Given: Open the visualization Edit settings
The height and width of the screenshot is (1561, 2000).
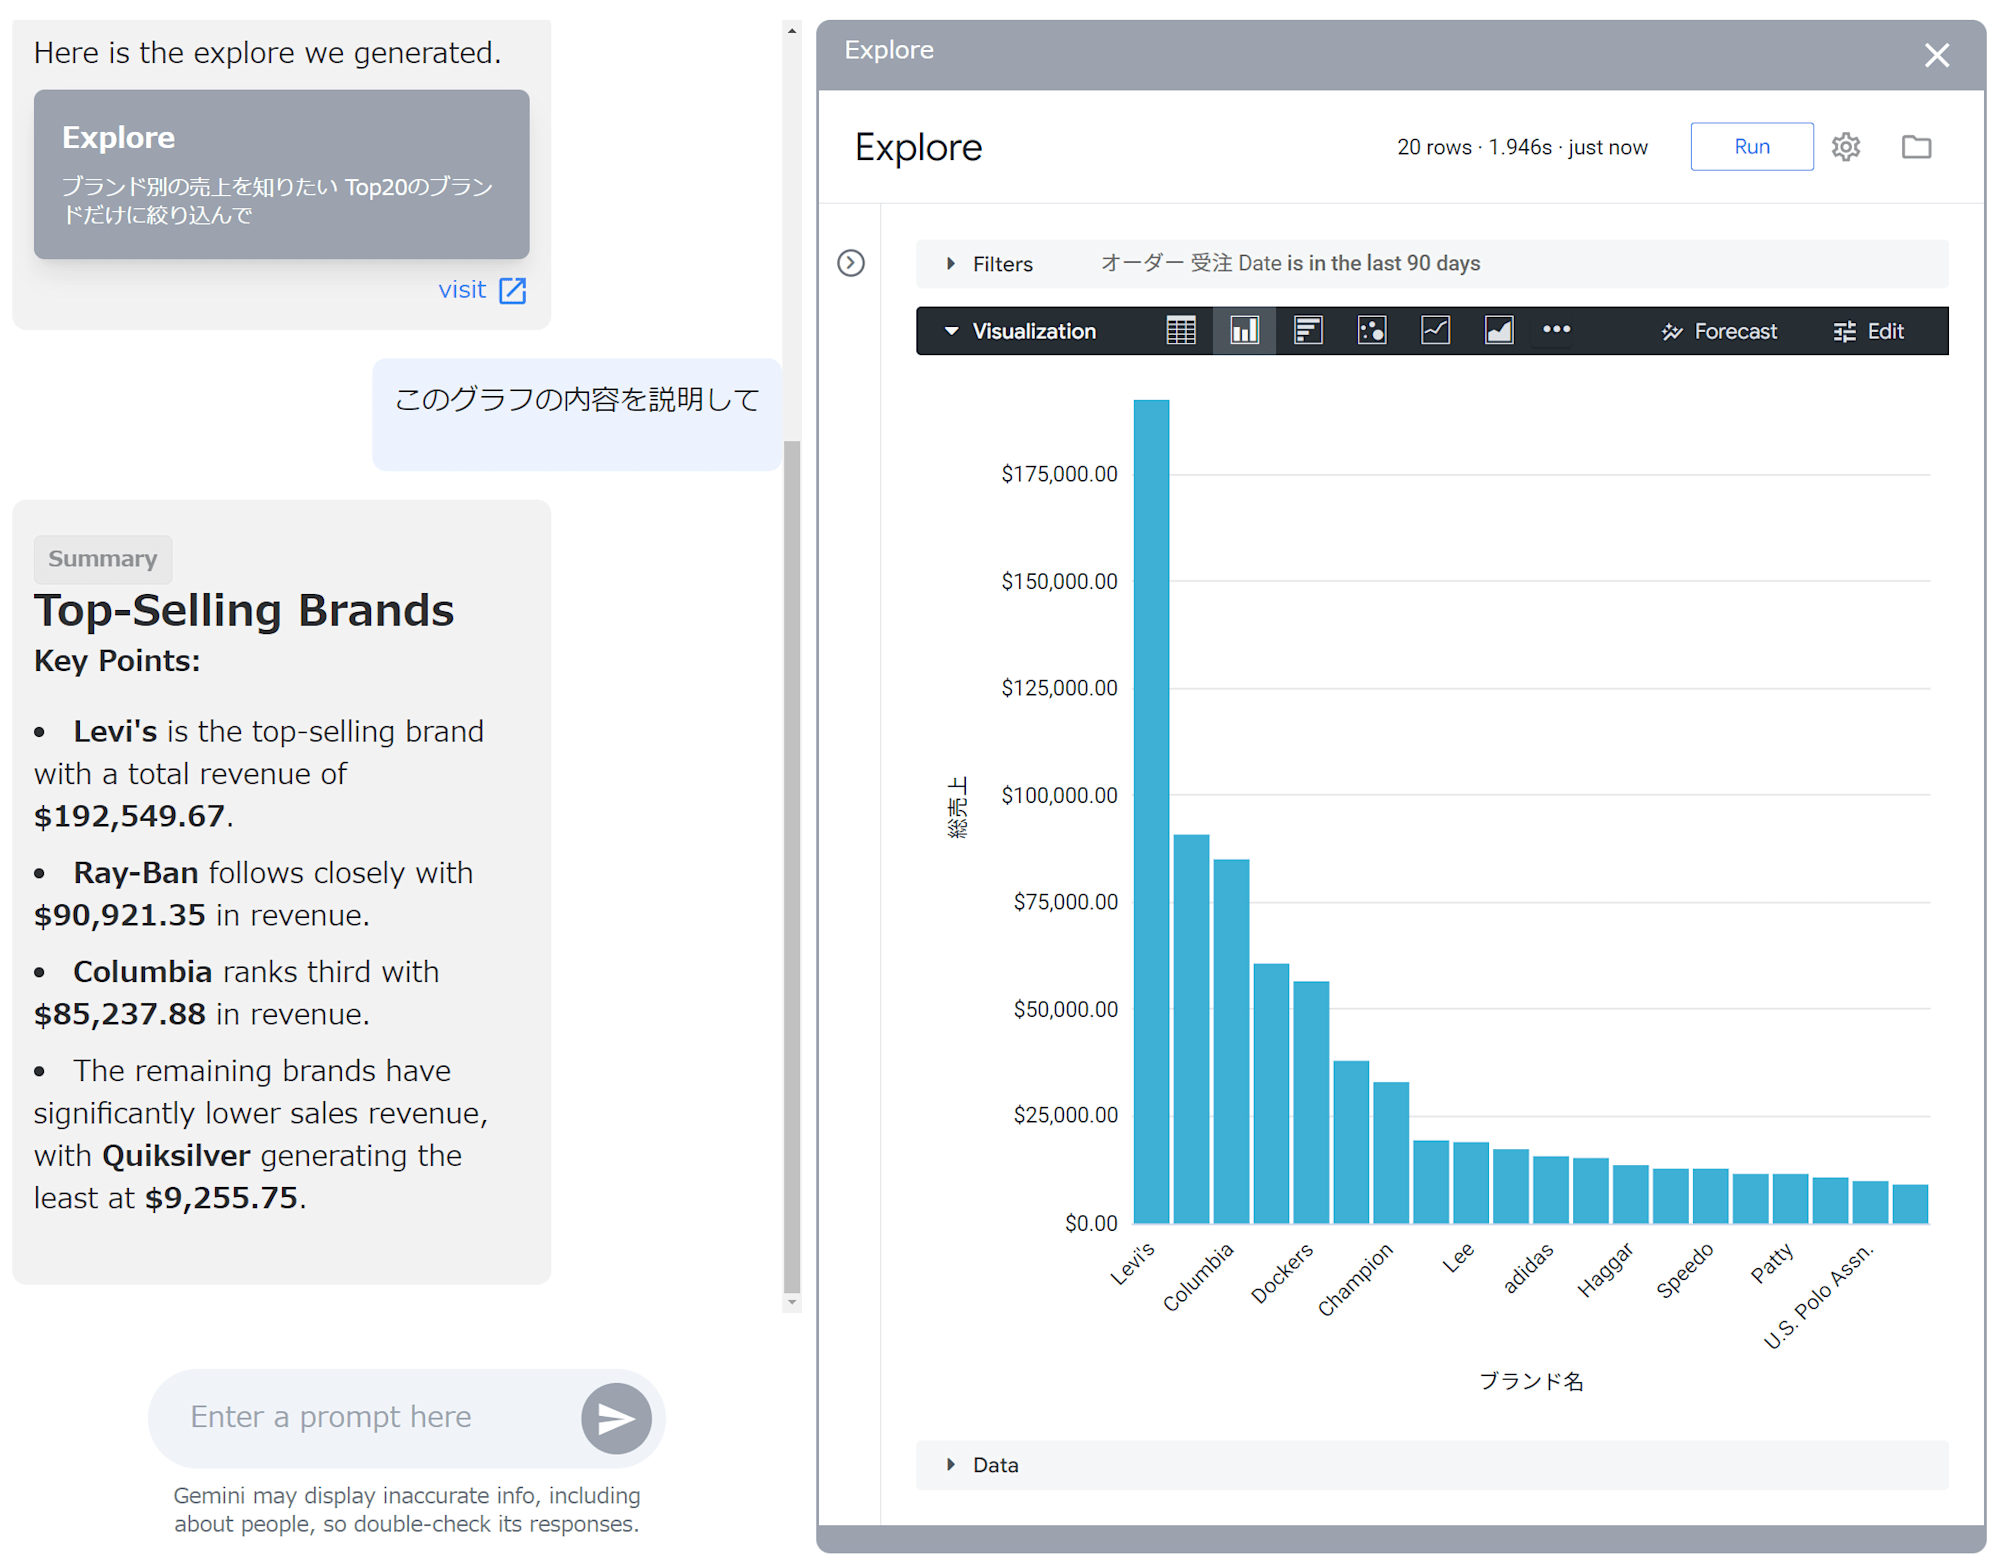Looking at the screenshot, I should click(x=1868, y=331).
